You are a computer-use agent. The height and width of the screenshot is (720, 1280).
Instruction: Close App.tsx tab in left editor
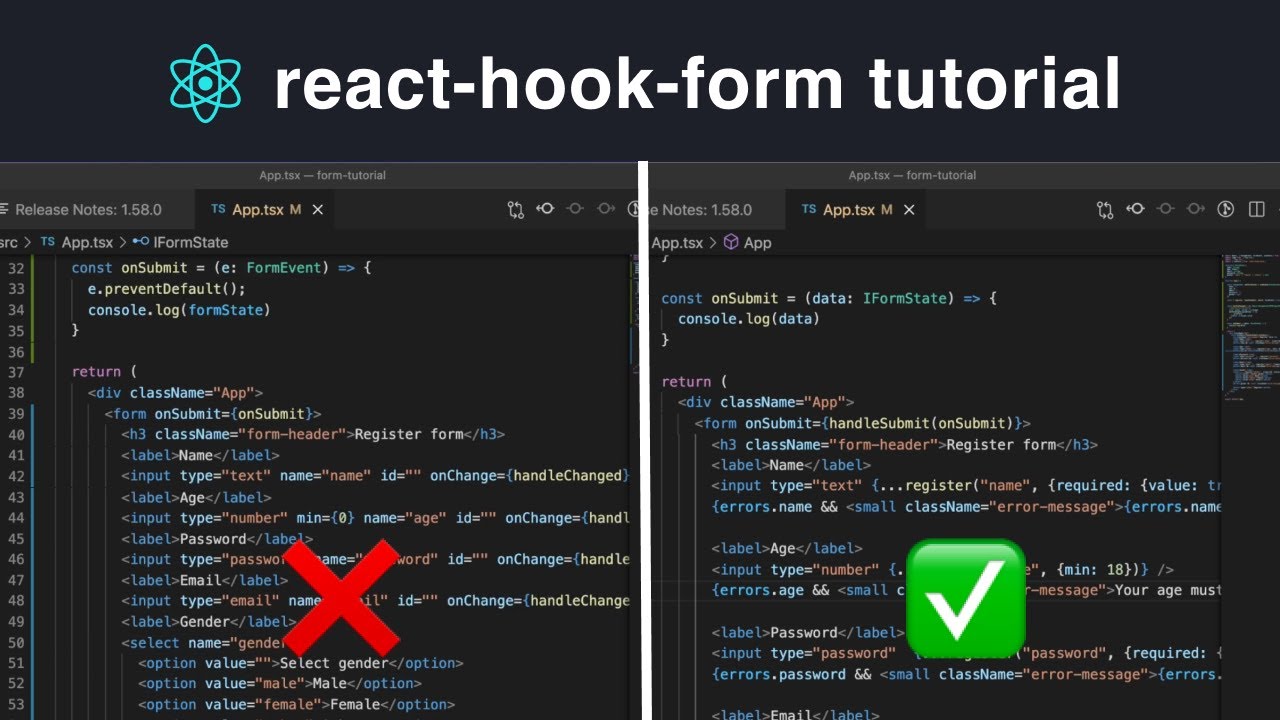click(x=318, y=209)
